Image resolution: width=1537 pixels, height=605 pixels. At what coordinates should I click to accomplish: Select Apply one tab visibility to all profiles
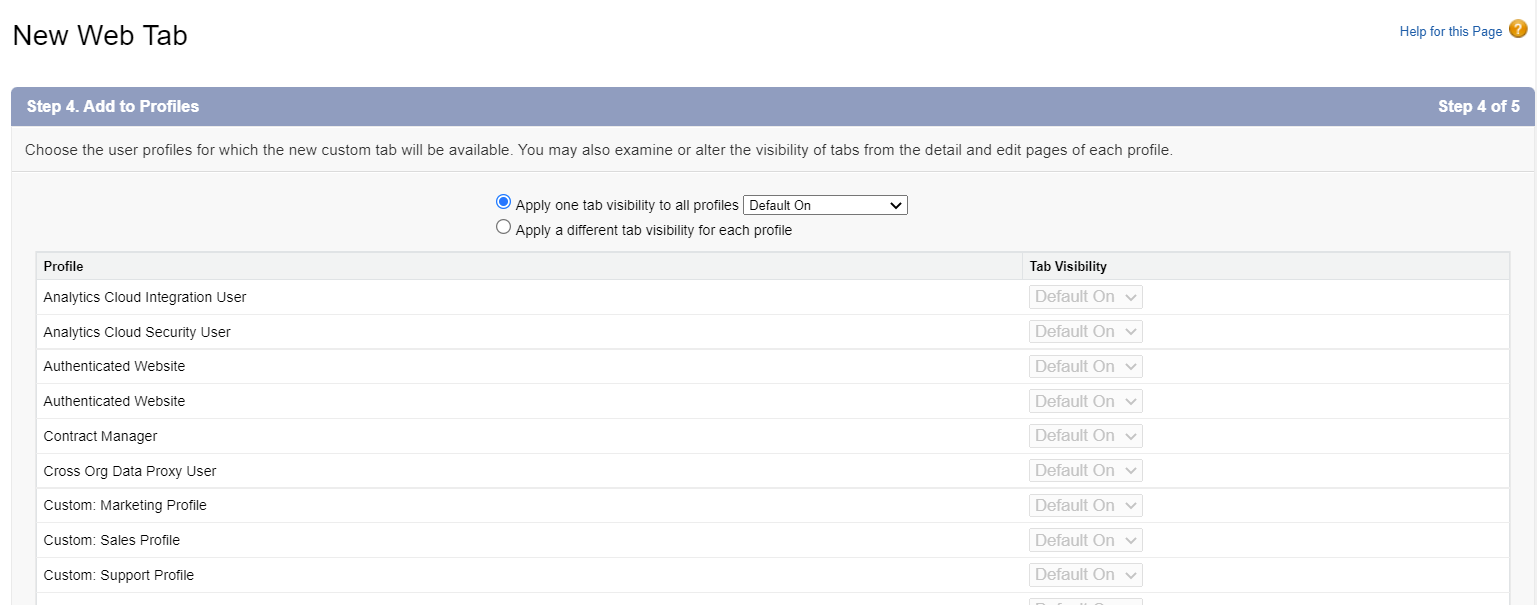point(504,202)
